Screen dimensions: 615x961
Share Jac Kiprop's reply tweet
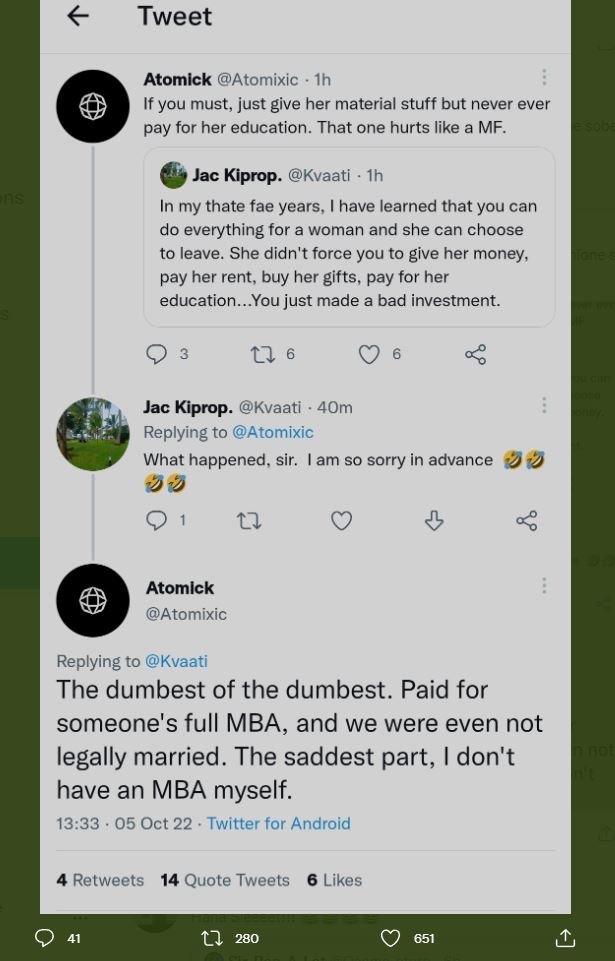[526, 520]
